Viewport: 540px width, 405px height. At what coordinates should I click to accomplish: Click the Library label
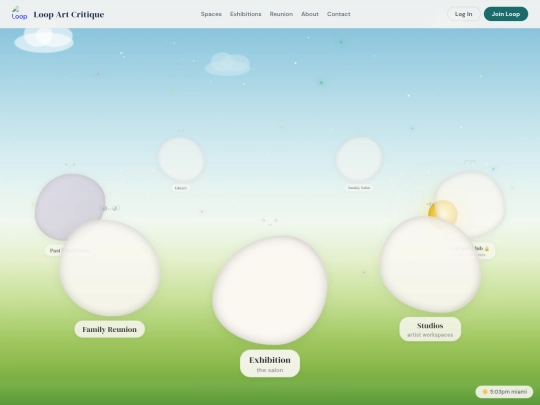pyautogui.click(x=181, y=188)
